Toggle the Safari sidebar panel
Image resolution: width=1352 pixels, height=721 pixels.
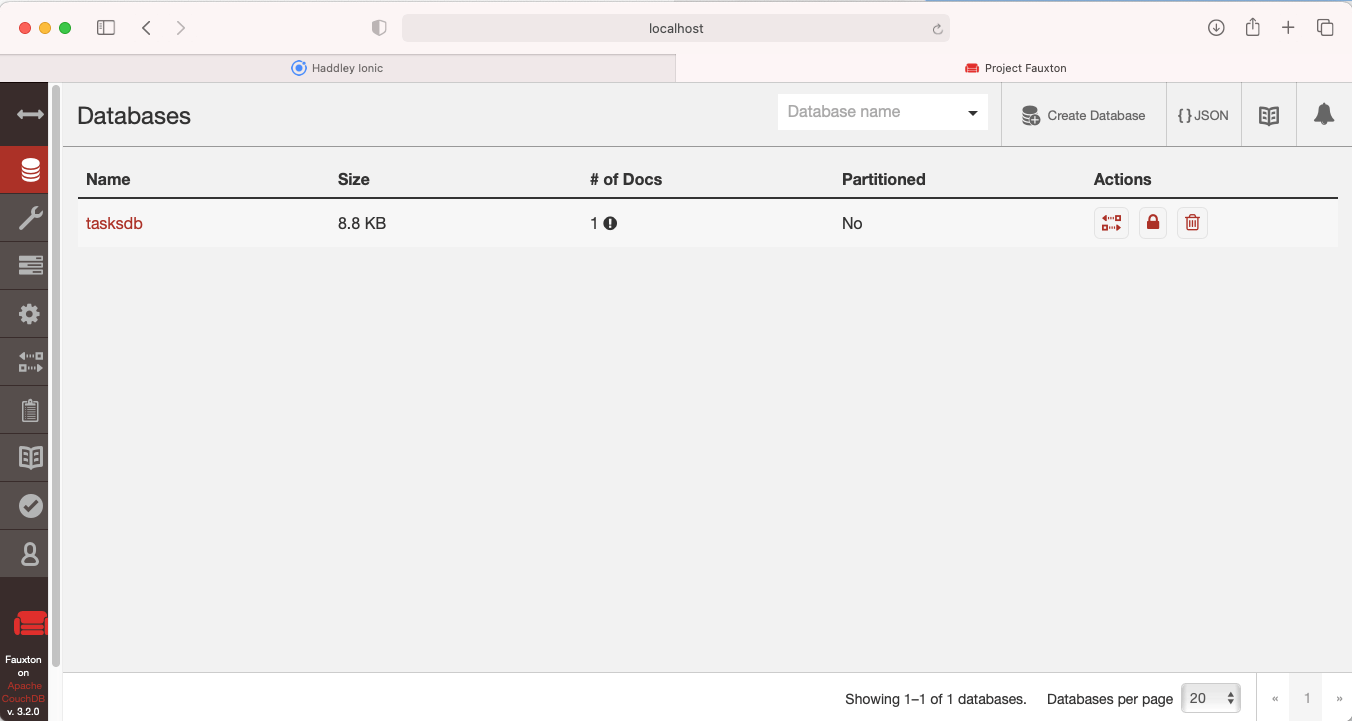(x=106, y=28)
